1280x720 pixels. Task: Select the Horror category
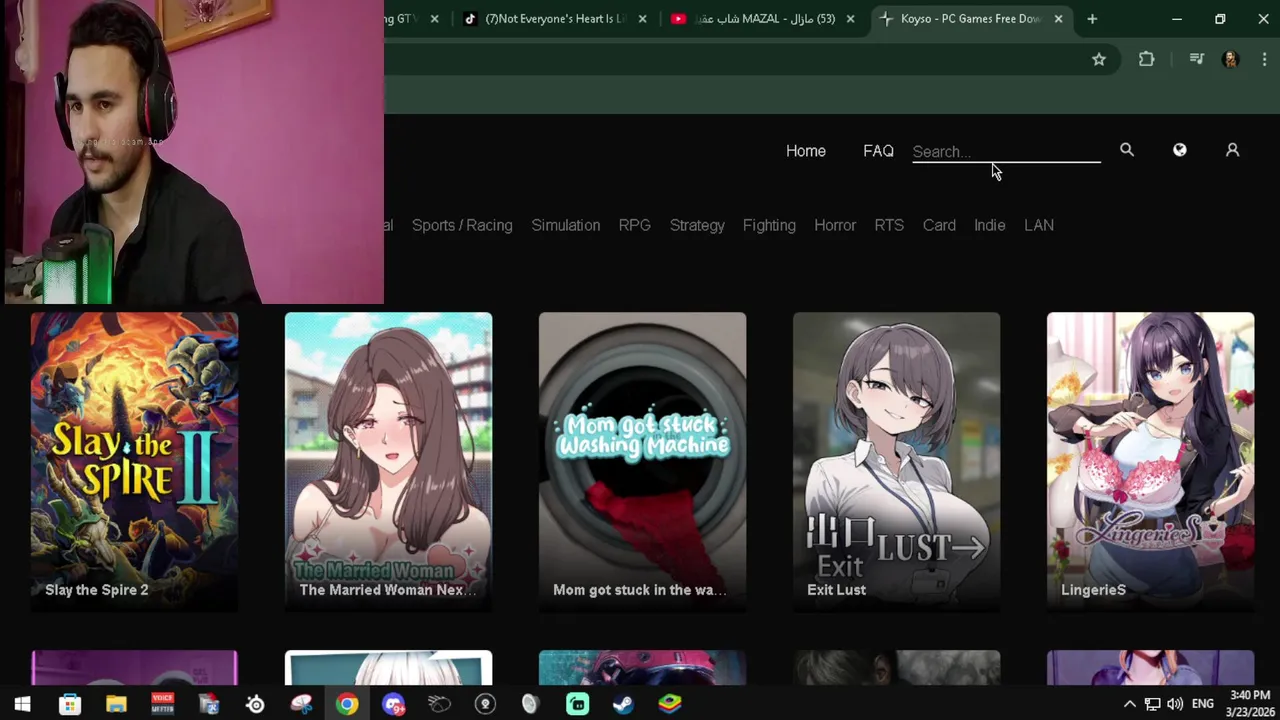(835, 225)
